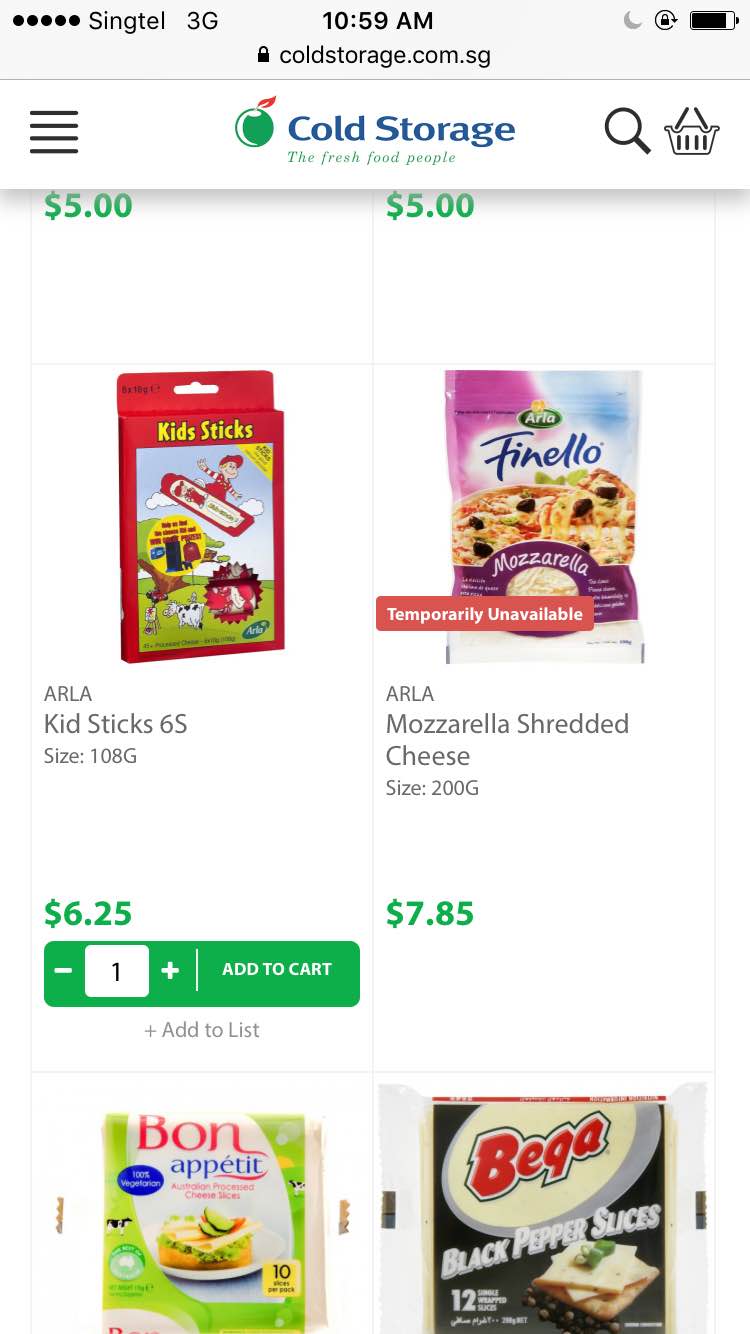Tap the Mozzarella Shredded Cheese title
Screen dimensions: 750x1334
(x=507, y=739)
